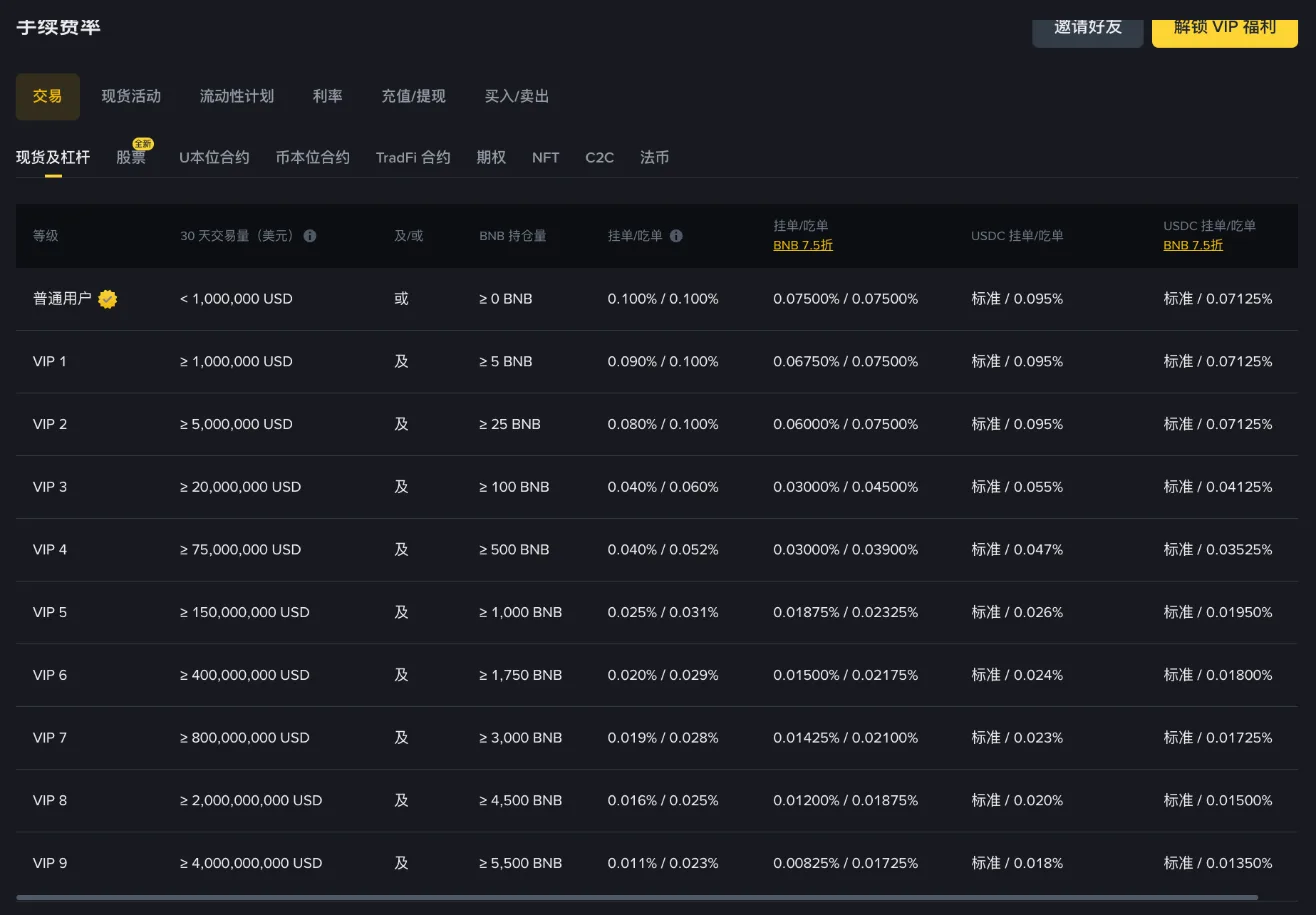Image resolution: width=1316 pixels, height=915 pixels.
Task: Click the 手续费率 page title
Action: point(58,27)
